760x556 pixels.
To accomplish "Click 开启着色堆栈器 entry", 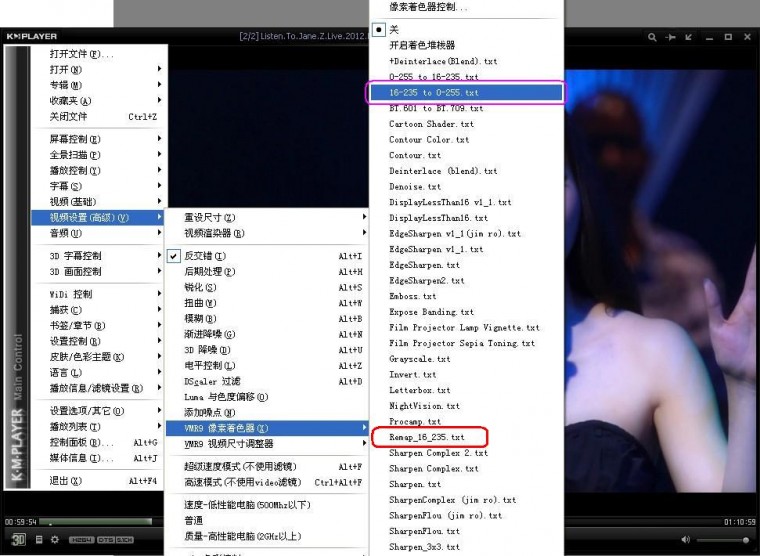I will pyautogui.click(x=466, y=45).
